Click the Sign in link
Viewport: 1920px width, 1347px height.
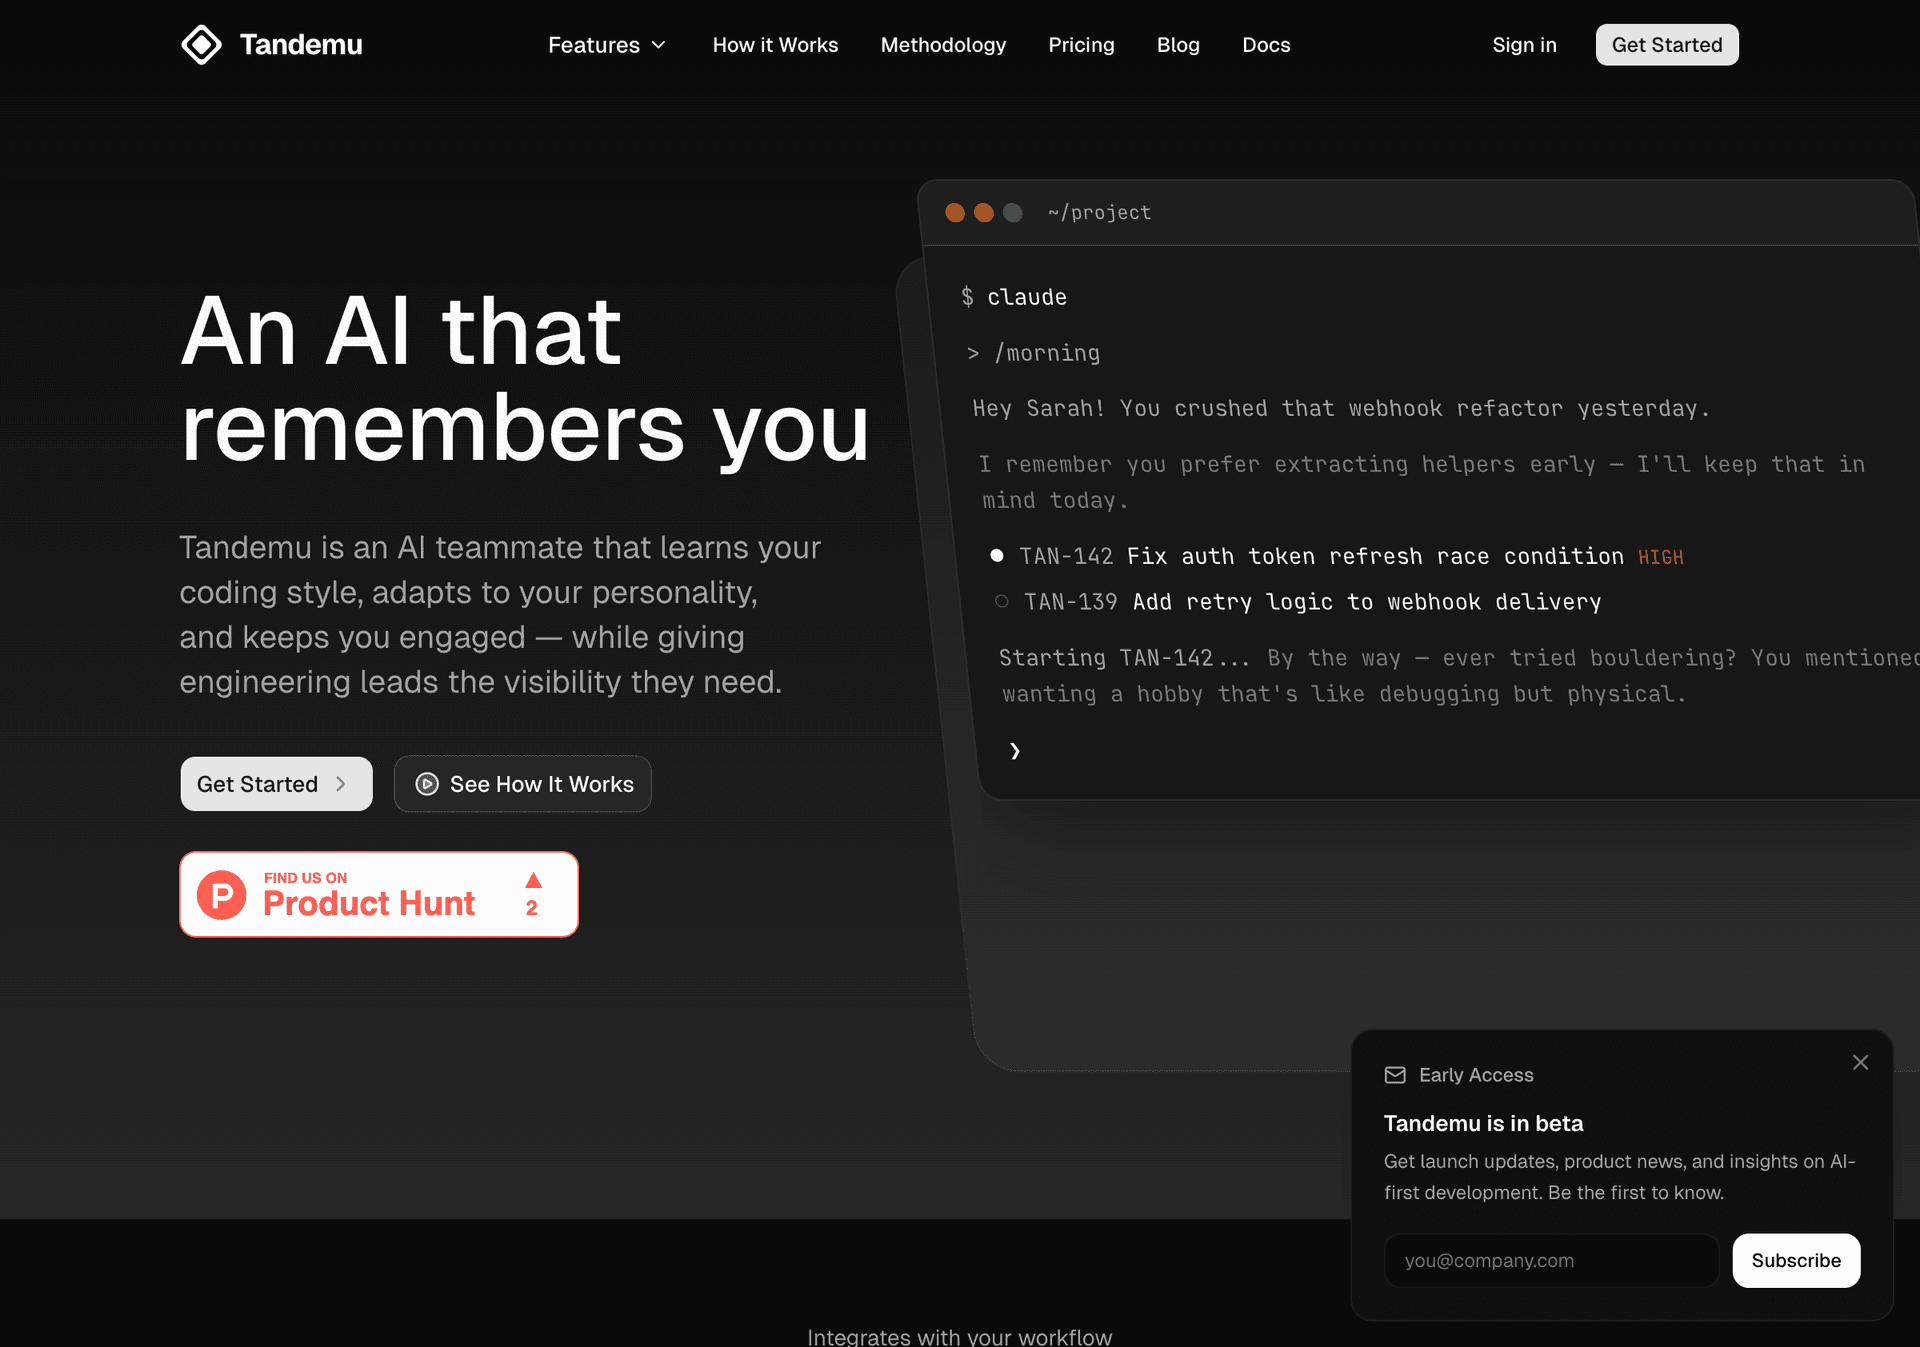pos(1524,45)
